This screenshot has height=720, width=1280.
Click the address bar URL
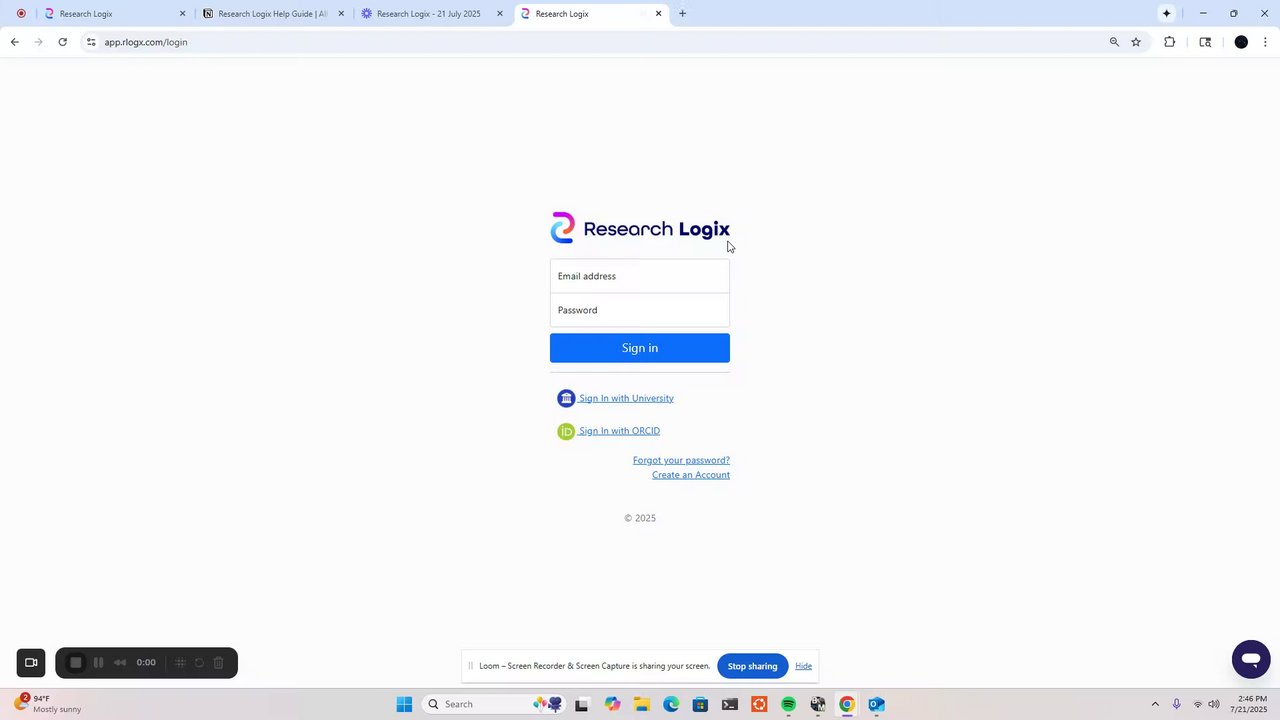[146, 42]
